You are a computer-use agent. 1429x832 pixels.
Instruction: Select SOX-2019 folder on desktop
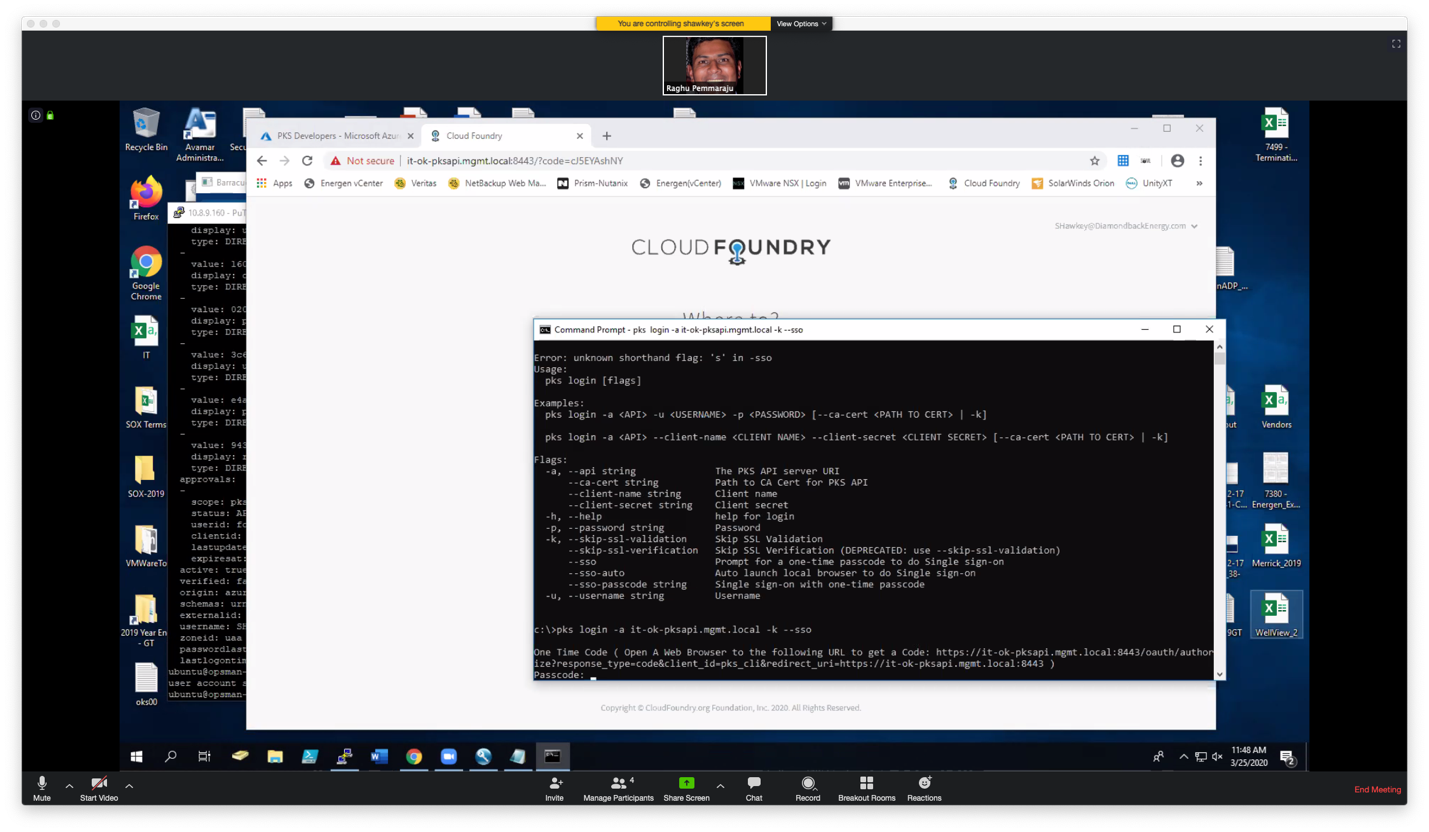point(146,477)
